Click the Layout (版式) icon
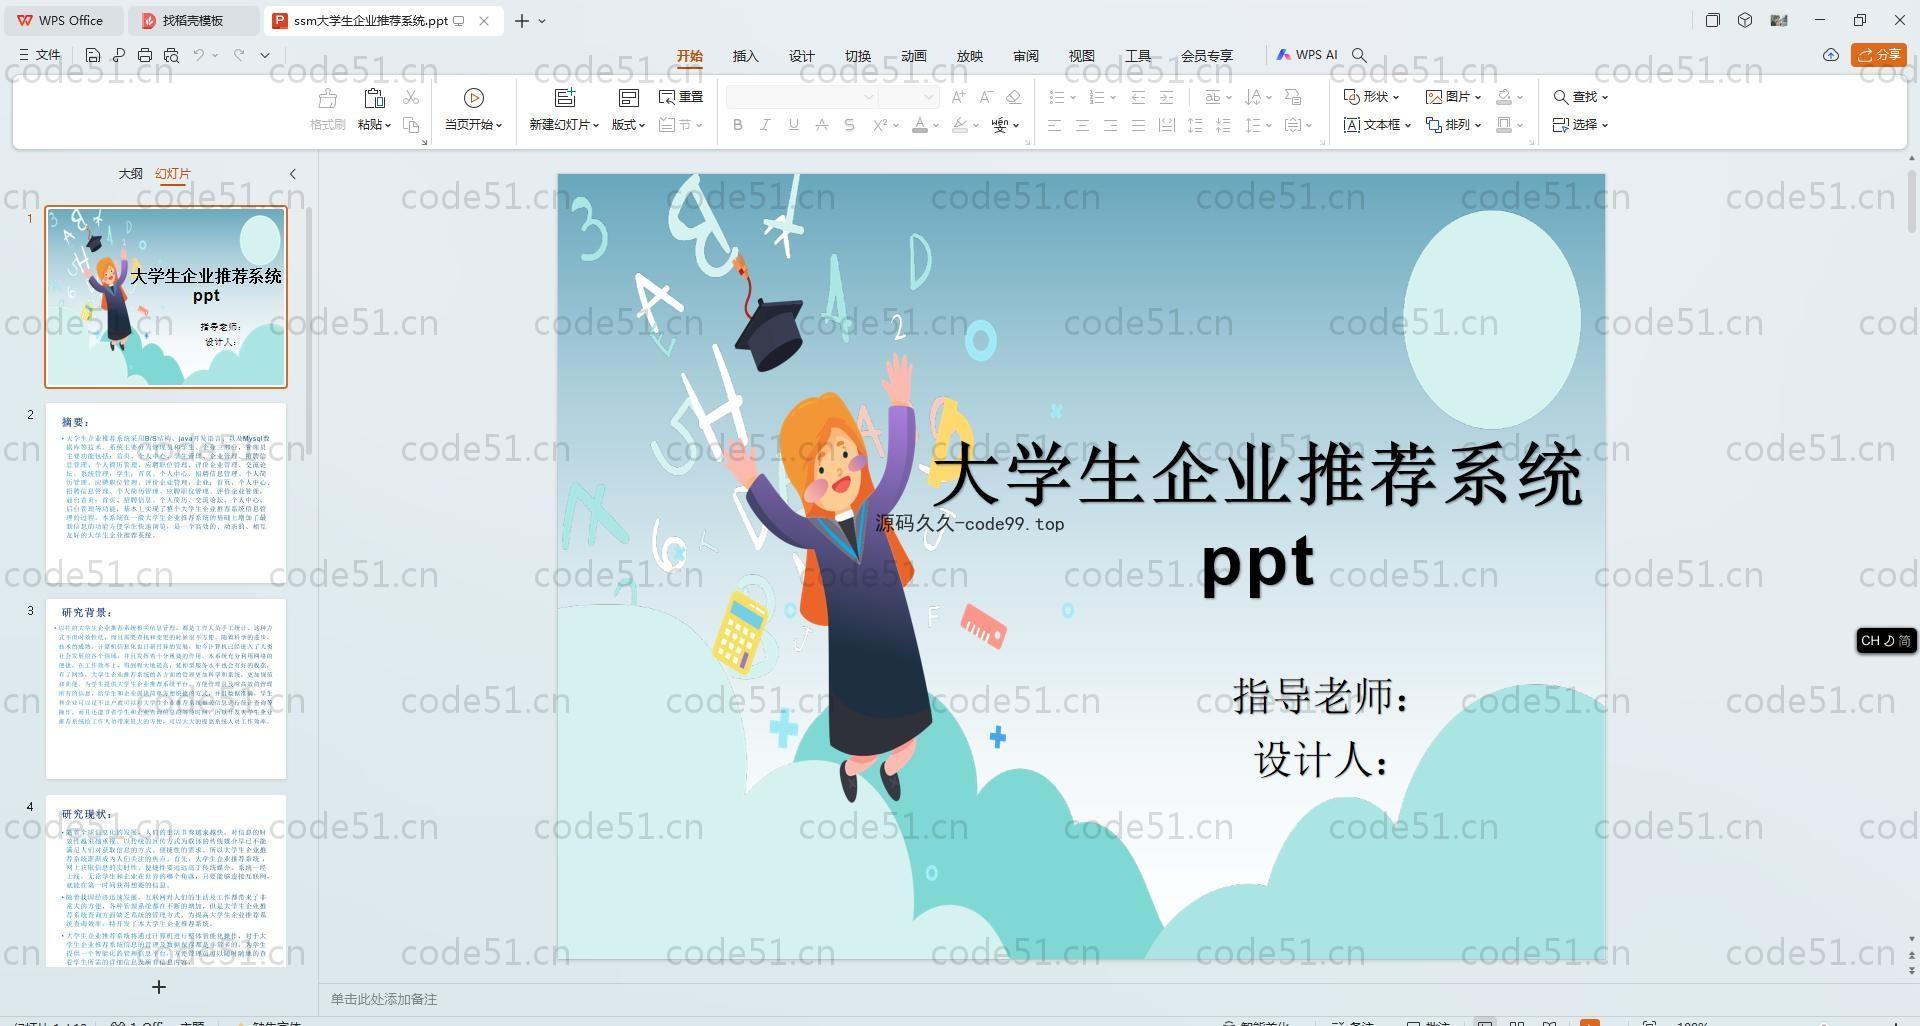The image size is (1920, 1026). point(629,98)
